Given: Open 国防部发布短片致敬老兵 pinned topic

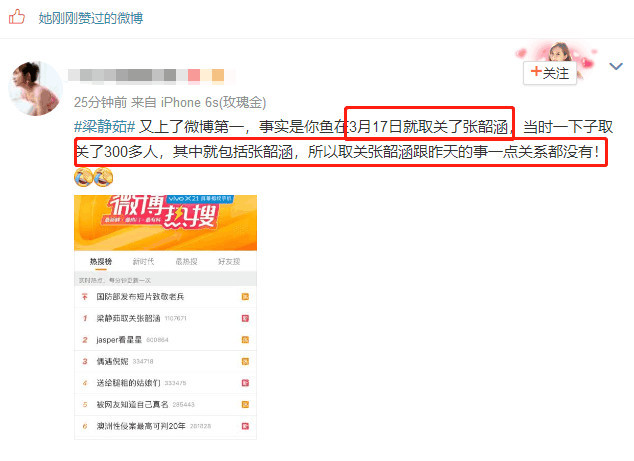Looking at the screenshot, I should click(140, 297).
